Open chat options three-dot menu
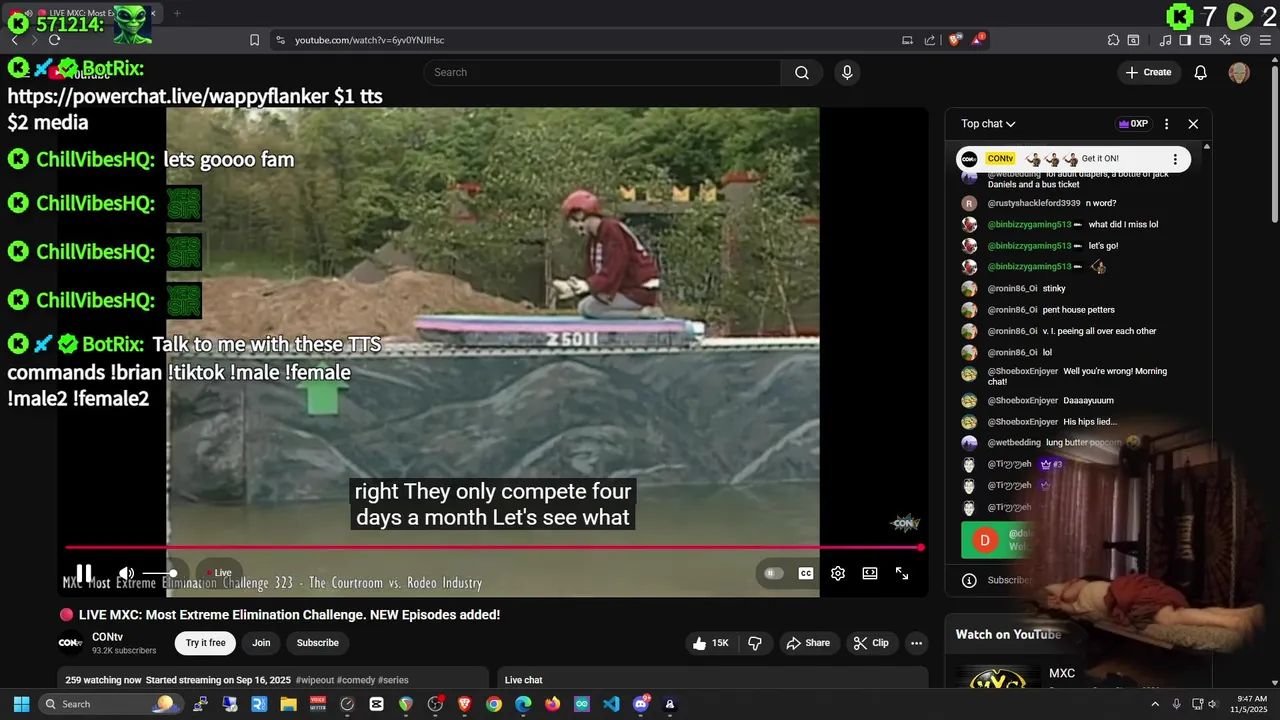Screen dimensions: 1280x720 coord(1166,124)
